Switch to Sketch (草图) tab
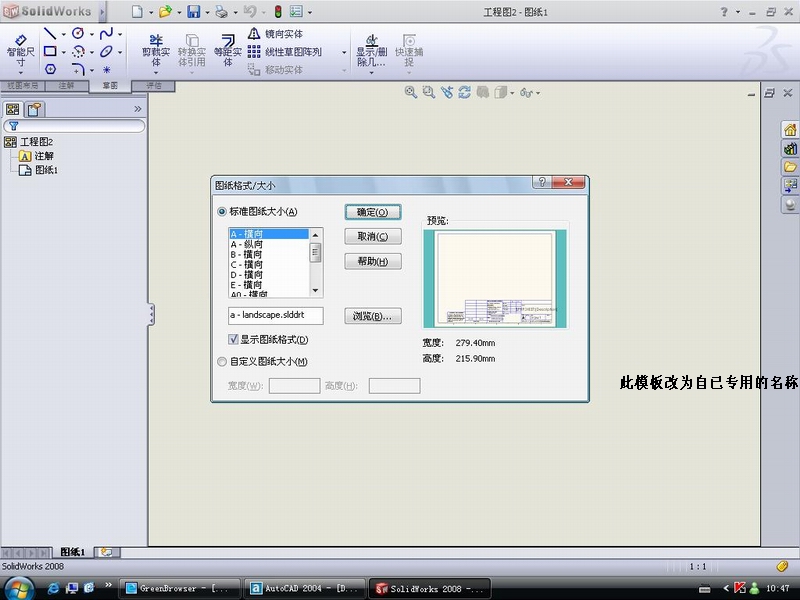 [110, 86]
